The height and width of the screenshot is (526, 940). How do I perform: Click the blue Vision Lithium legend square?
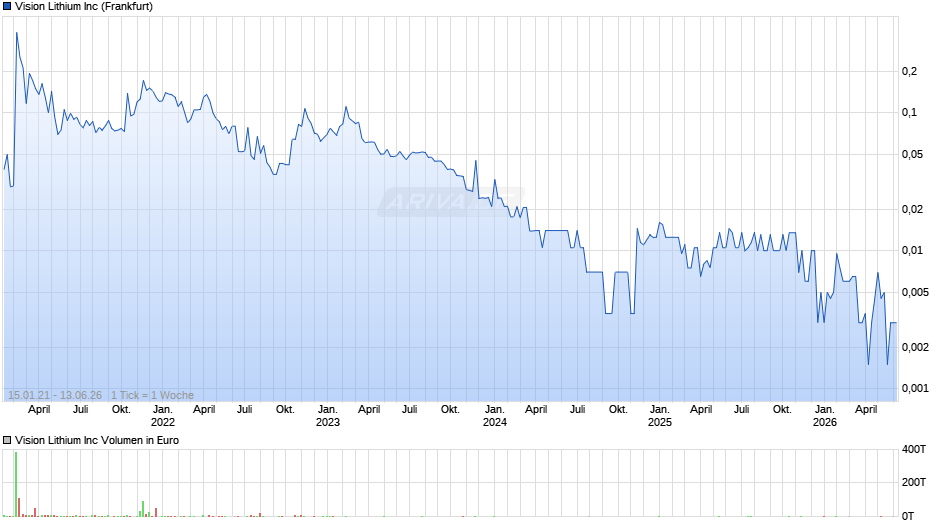point(7,7)
